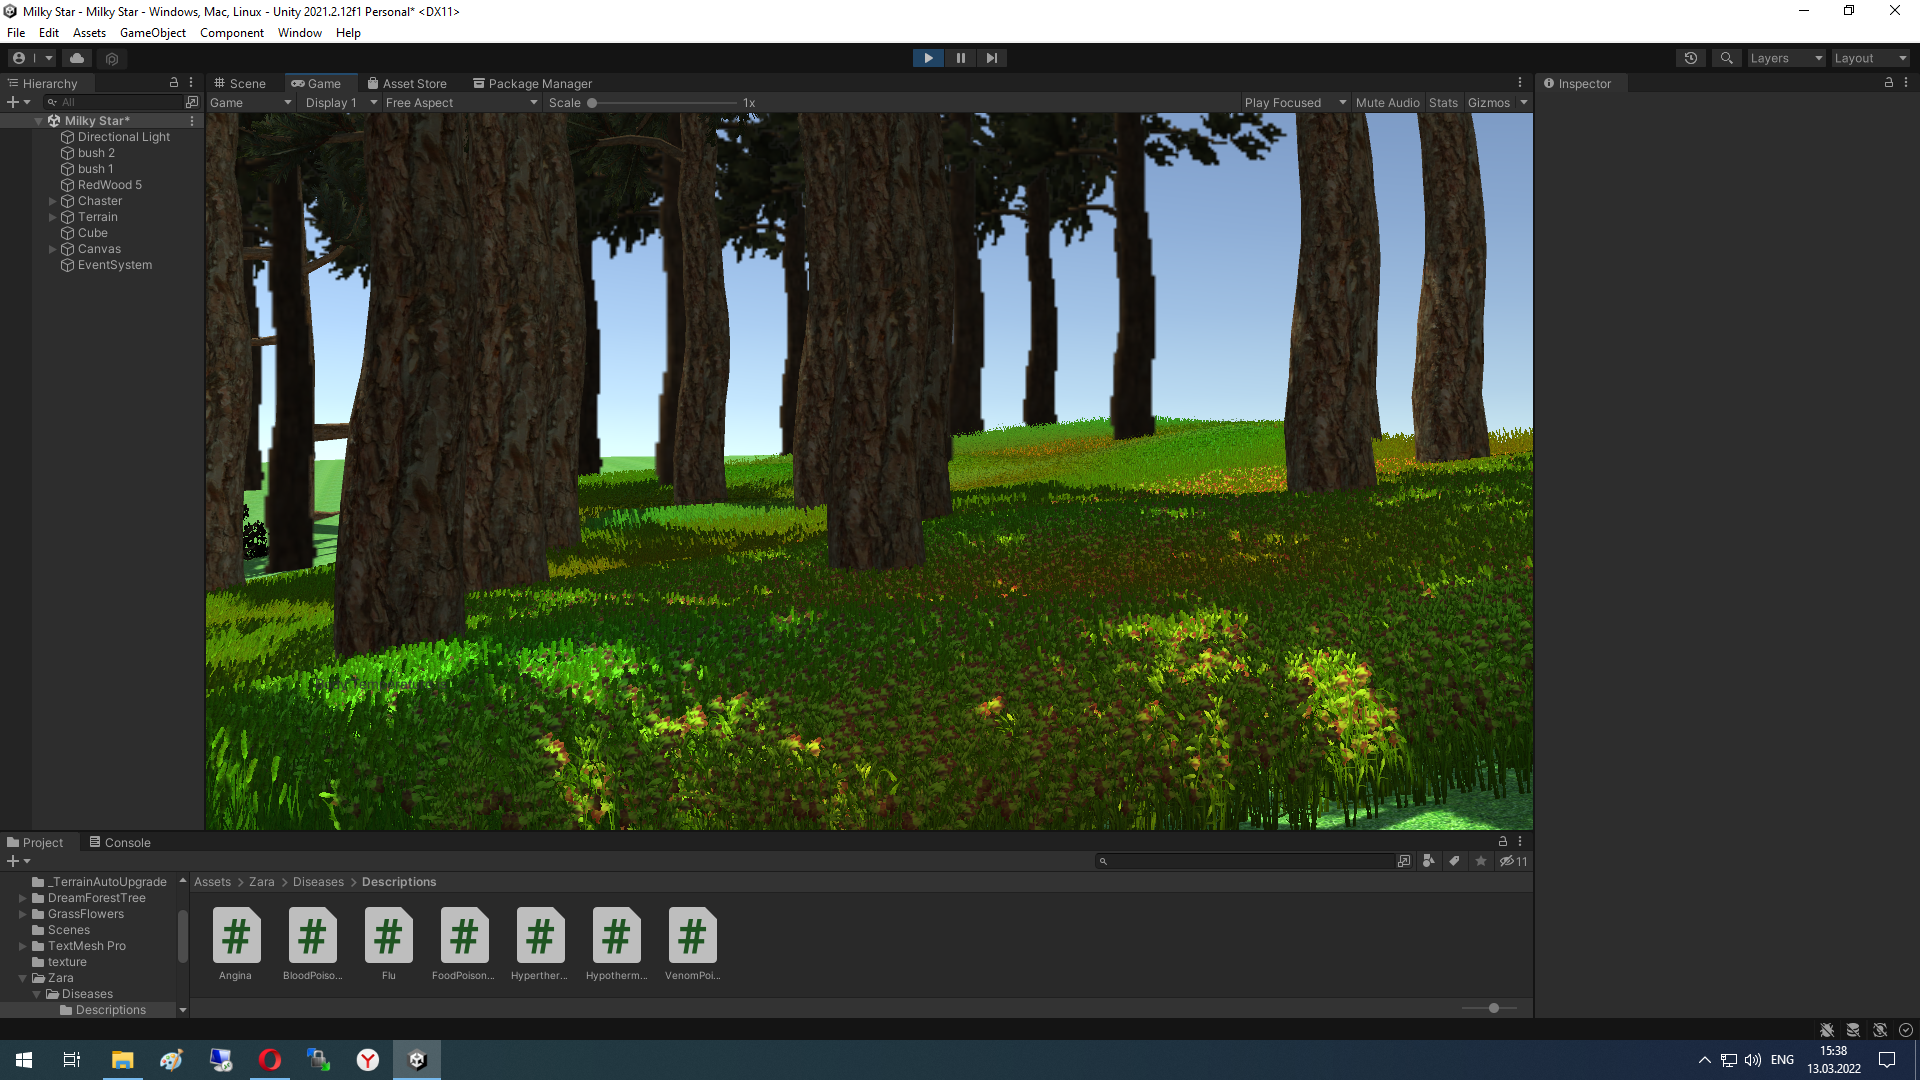Open the account dropdown icon

click(x=33, y=58)
